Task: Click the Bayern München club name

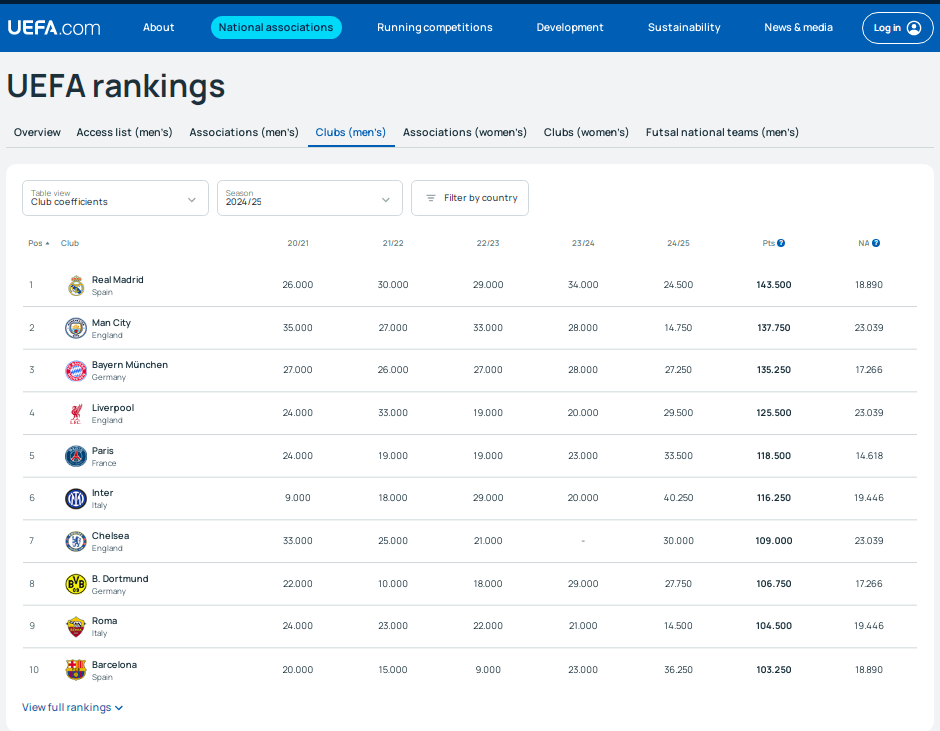Action: (129, 365)
